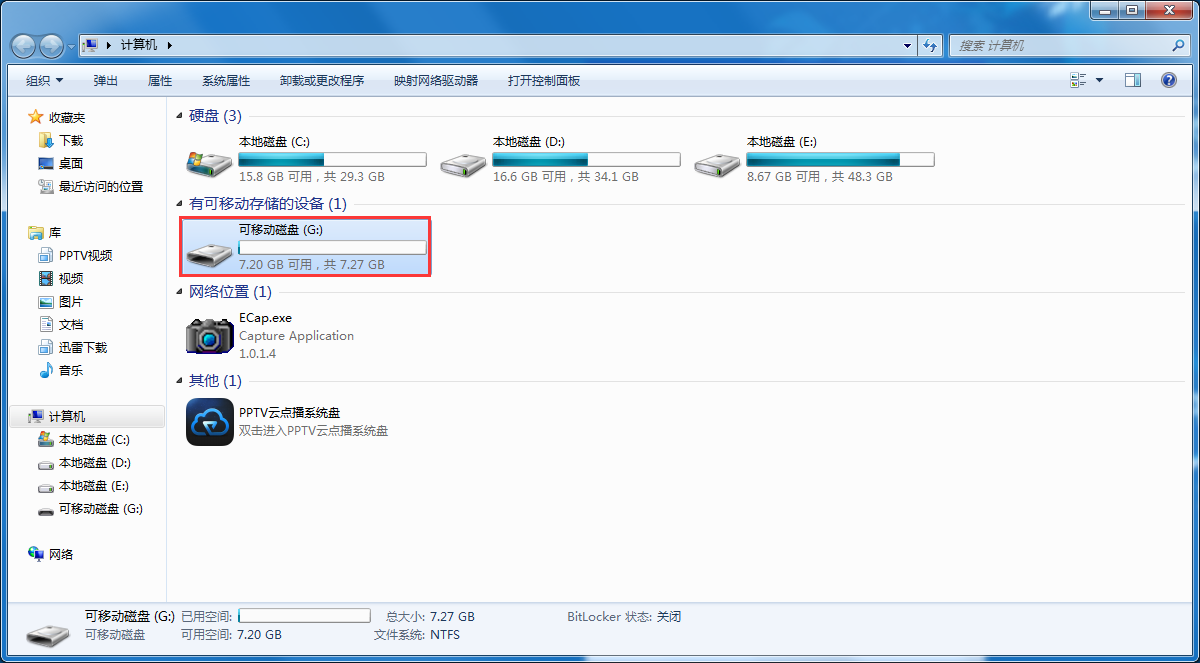1200x663 pixels.
Task: Click the magnifier search icon
Action: [x=1179, y=46]
